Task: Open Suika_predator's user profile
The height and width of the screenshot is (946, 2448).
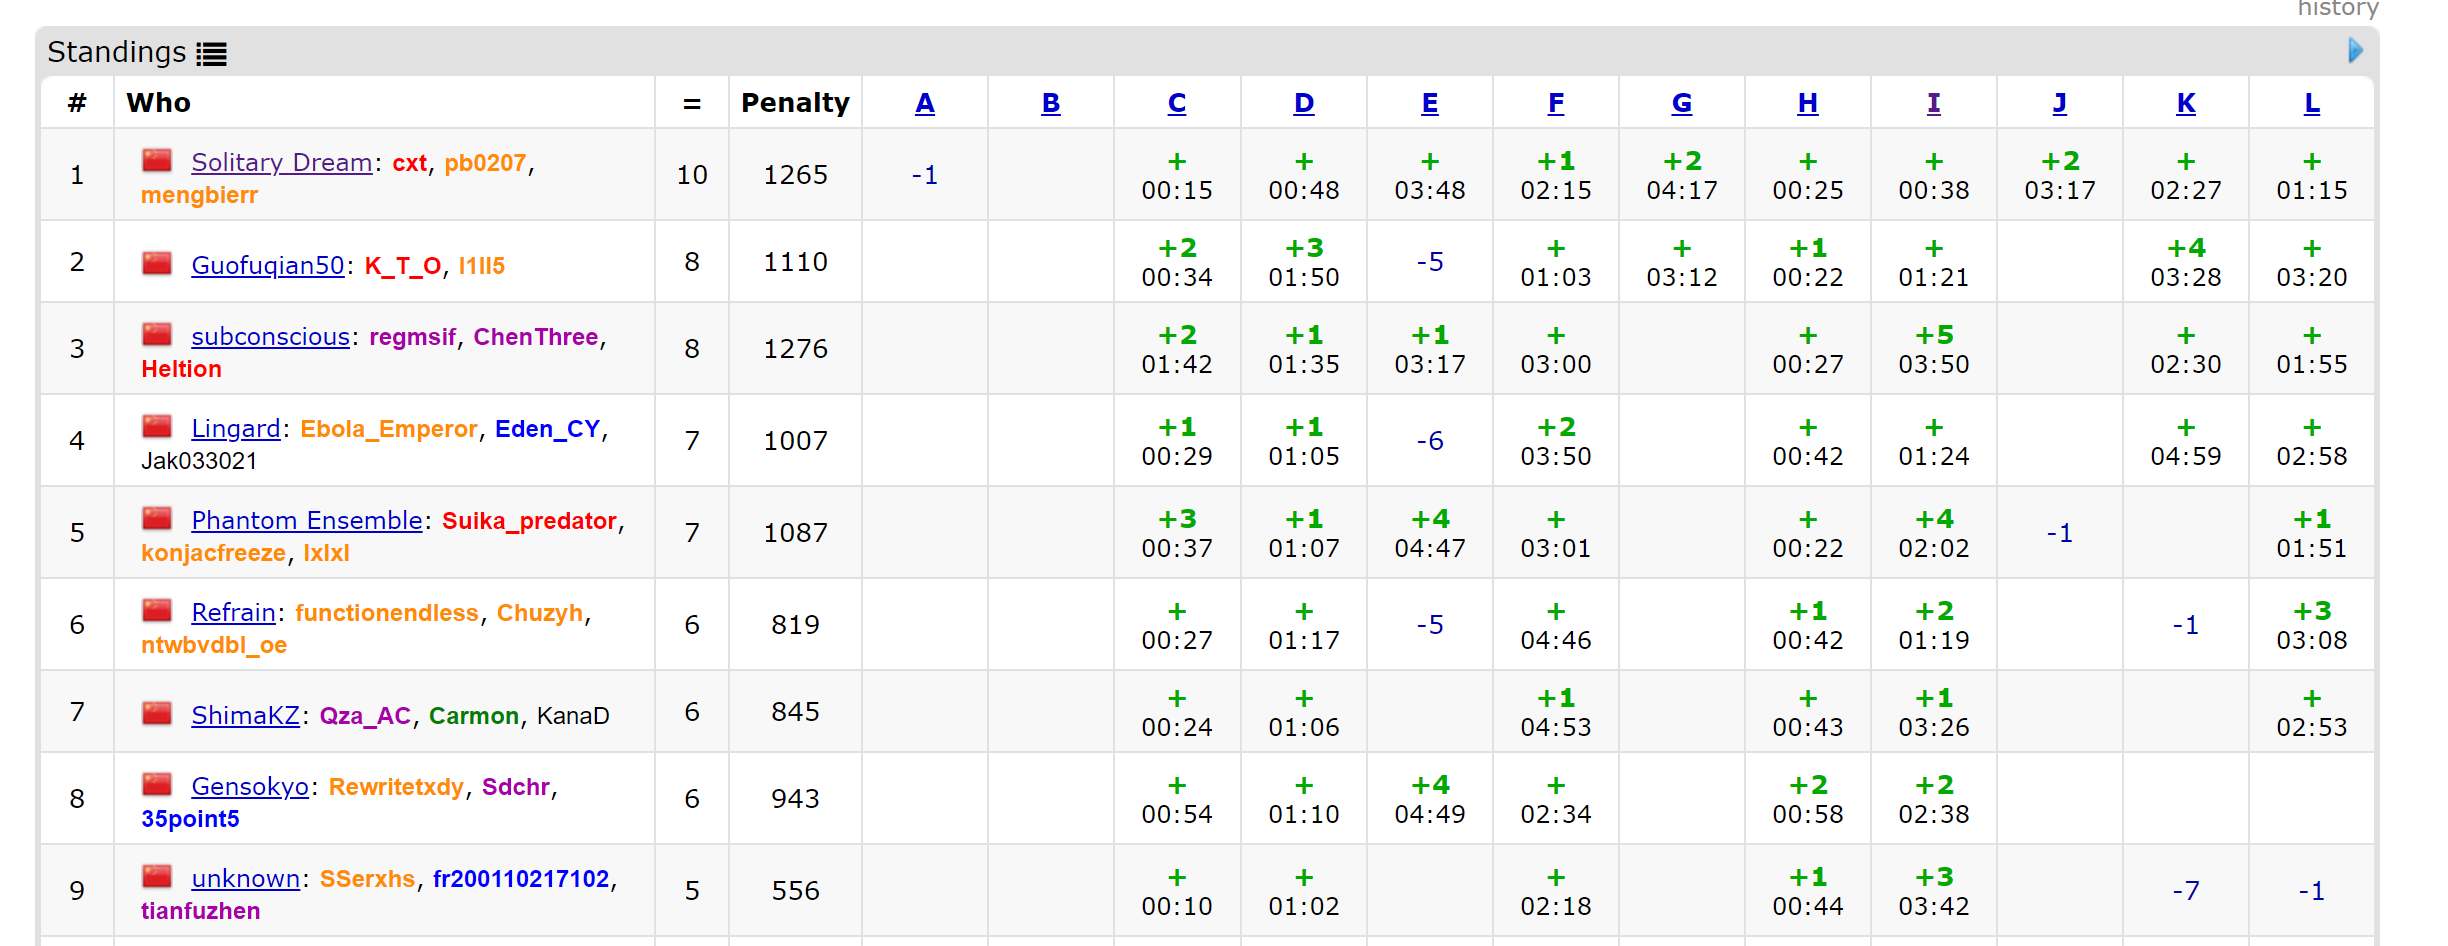Action: click(x=529, y=521)
